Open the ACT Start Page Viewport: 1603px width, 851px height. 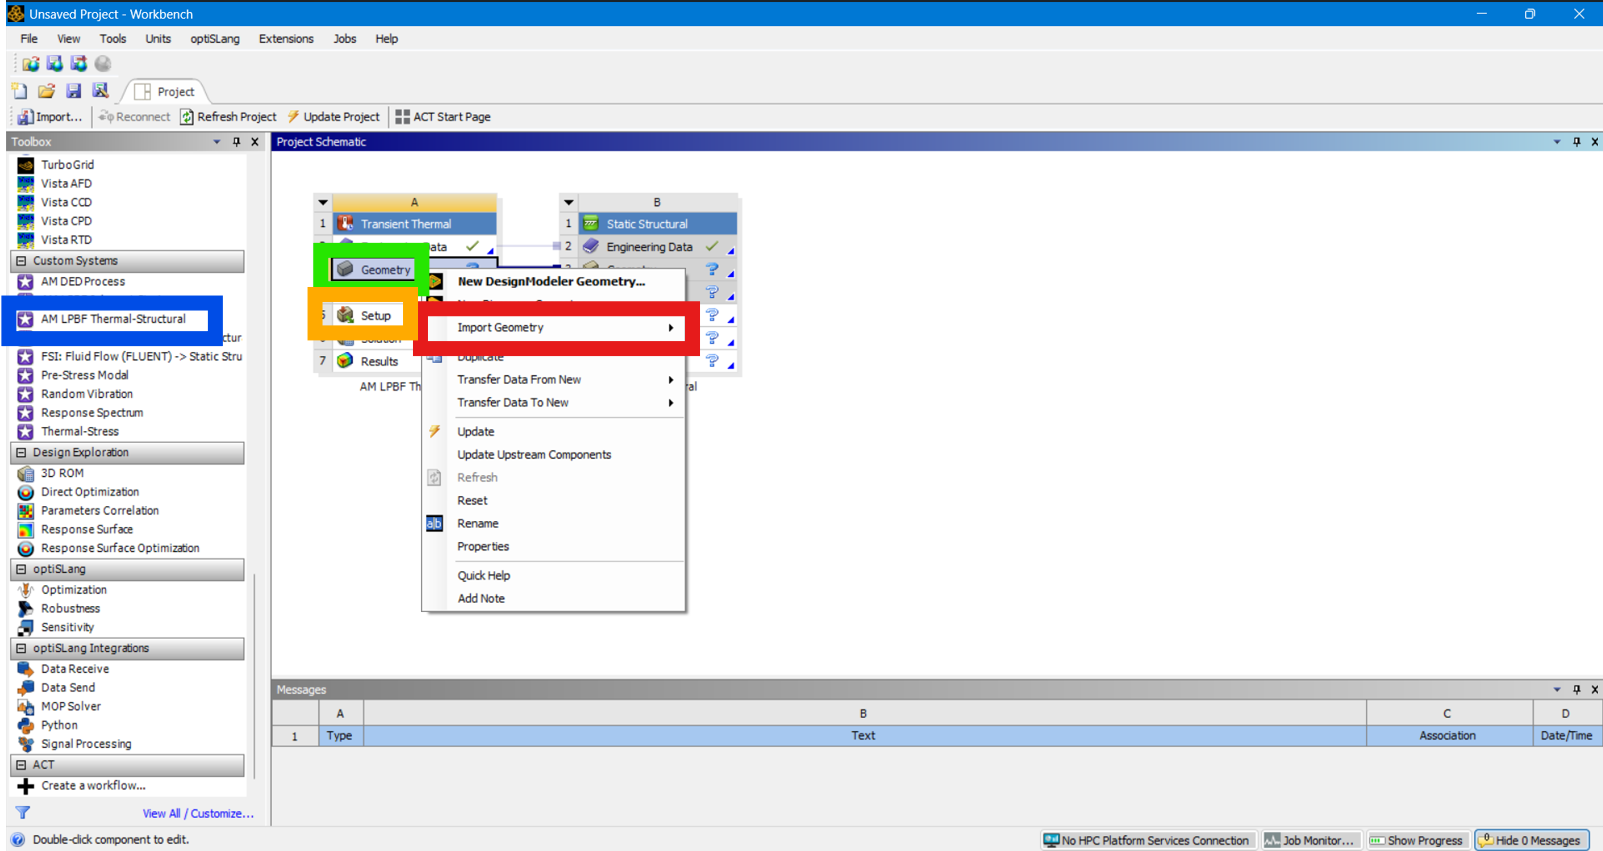[443, 117]
